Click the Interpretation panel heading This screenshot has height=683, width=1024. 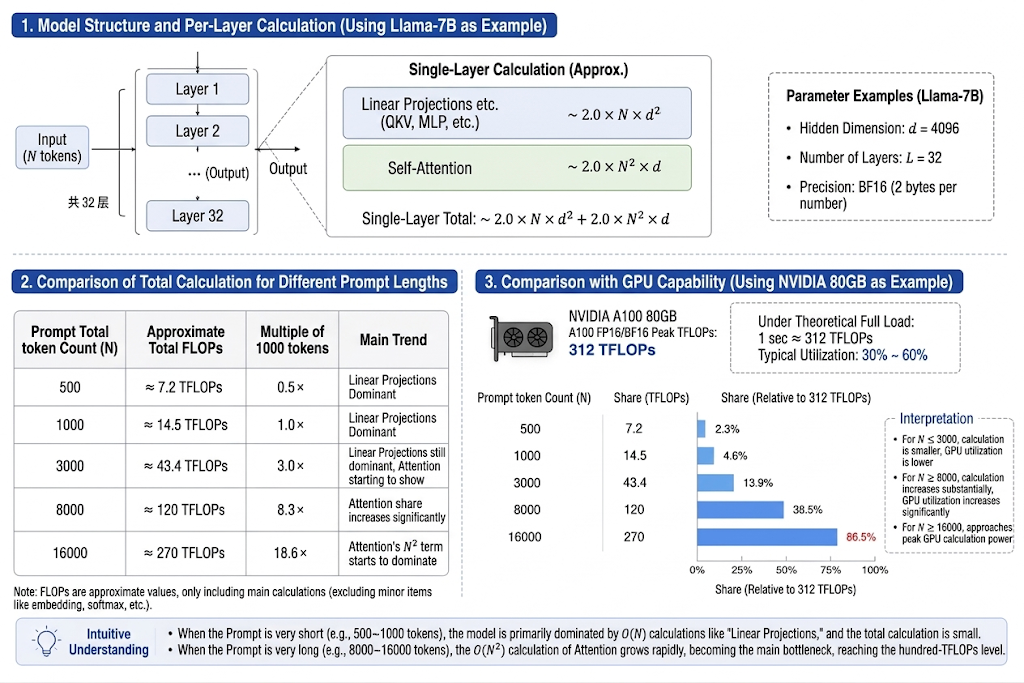pyautogui.click(x=936, y=419)
